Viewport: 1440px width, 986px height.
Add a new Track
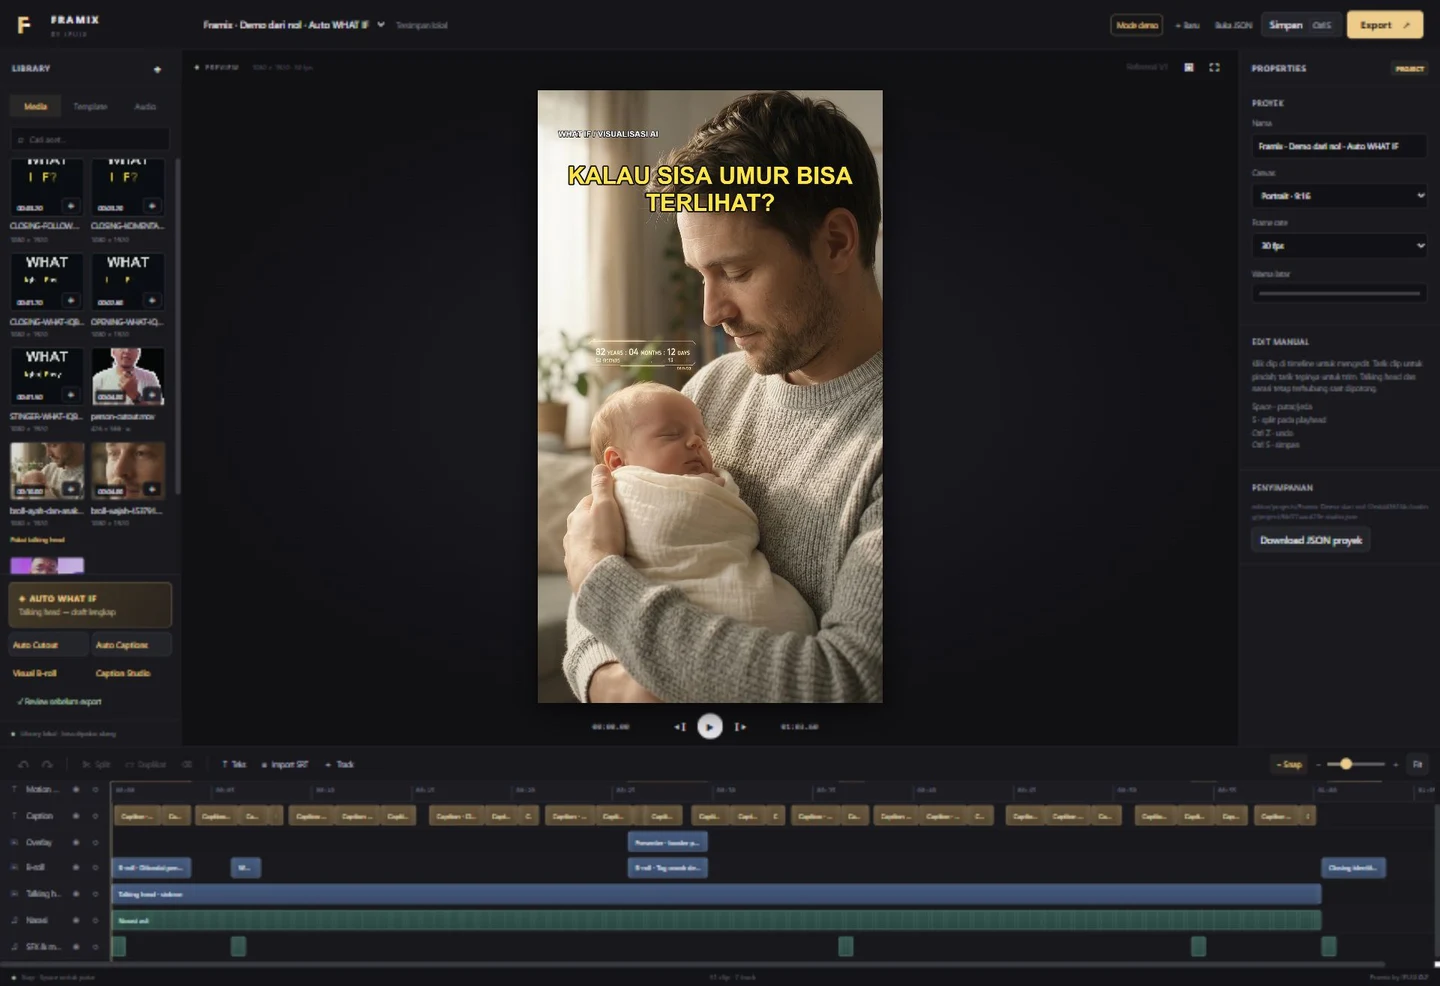coord(340,764)
